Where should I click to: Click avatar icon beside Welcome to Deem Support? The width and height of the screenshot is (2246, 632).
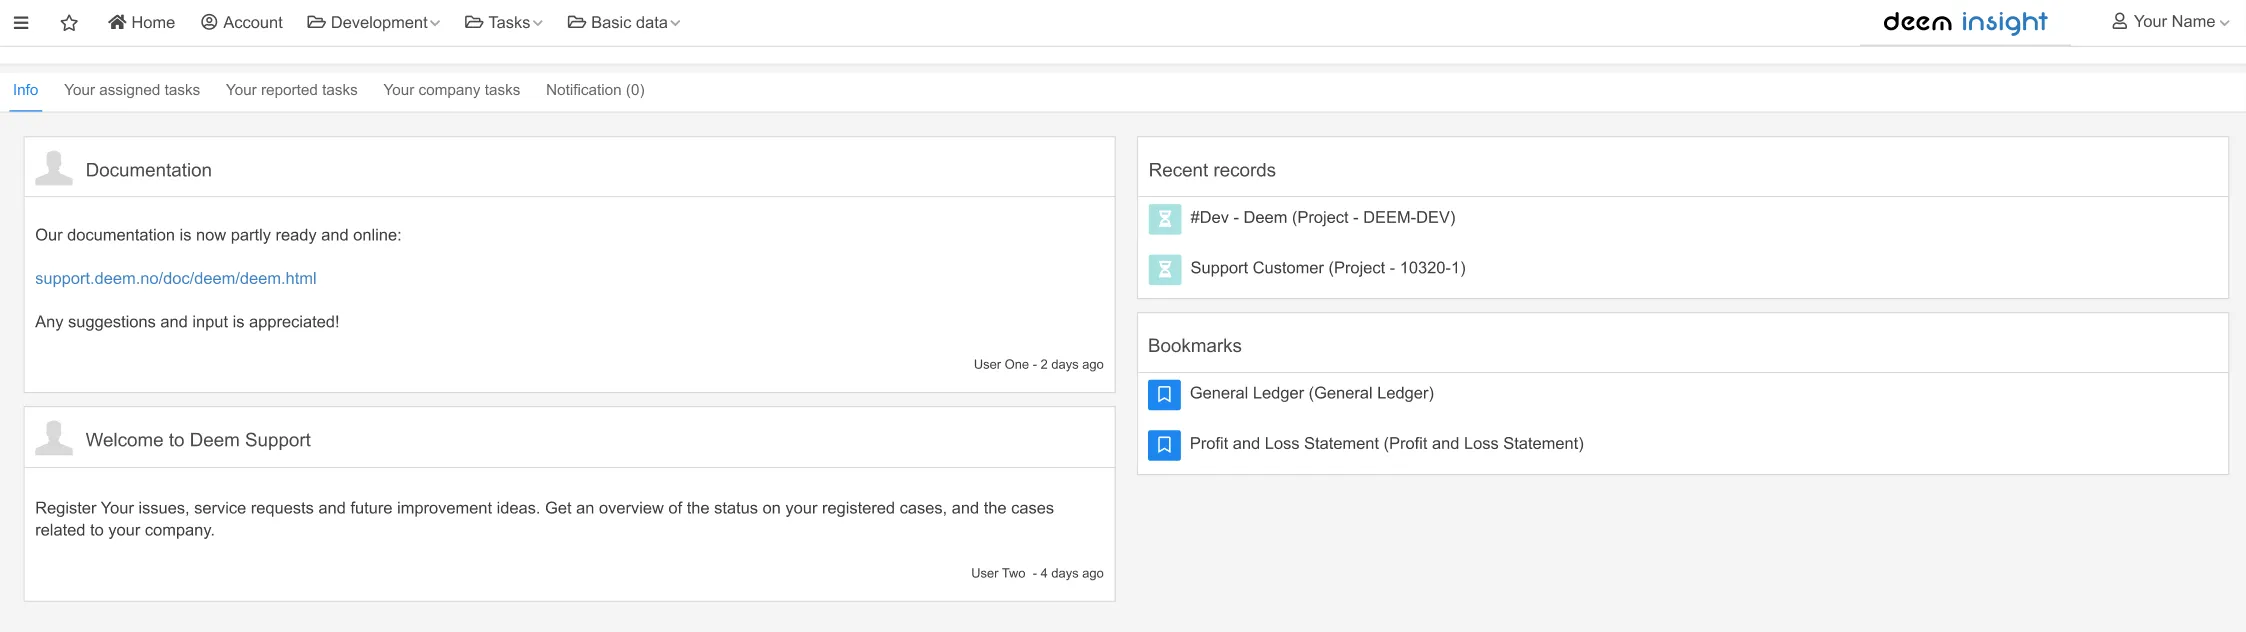[54, 439]
